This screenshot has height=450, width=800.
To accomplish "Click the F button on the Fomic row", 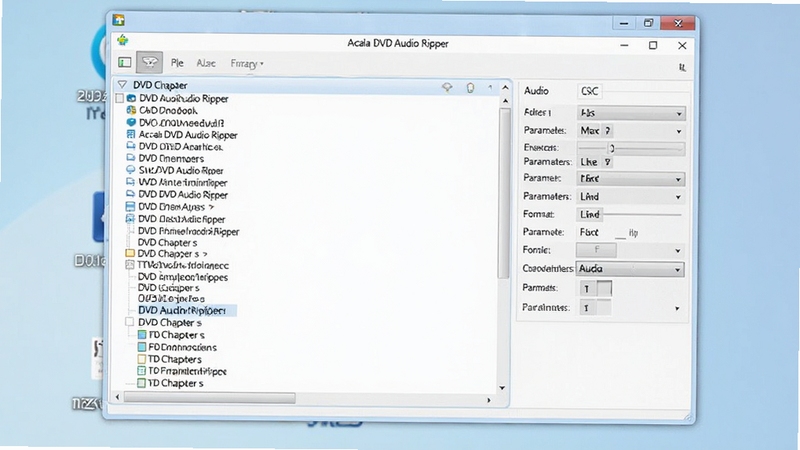I will click(x=596, y=250).
